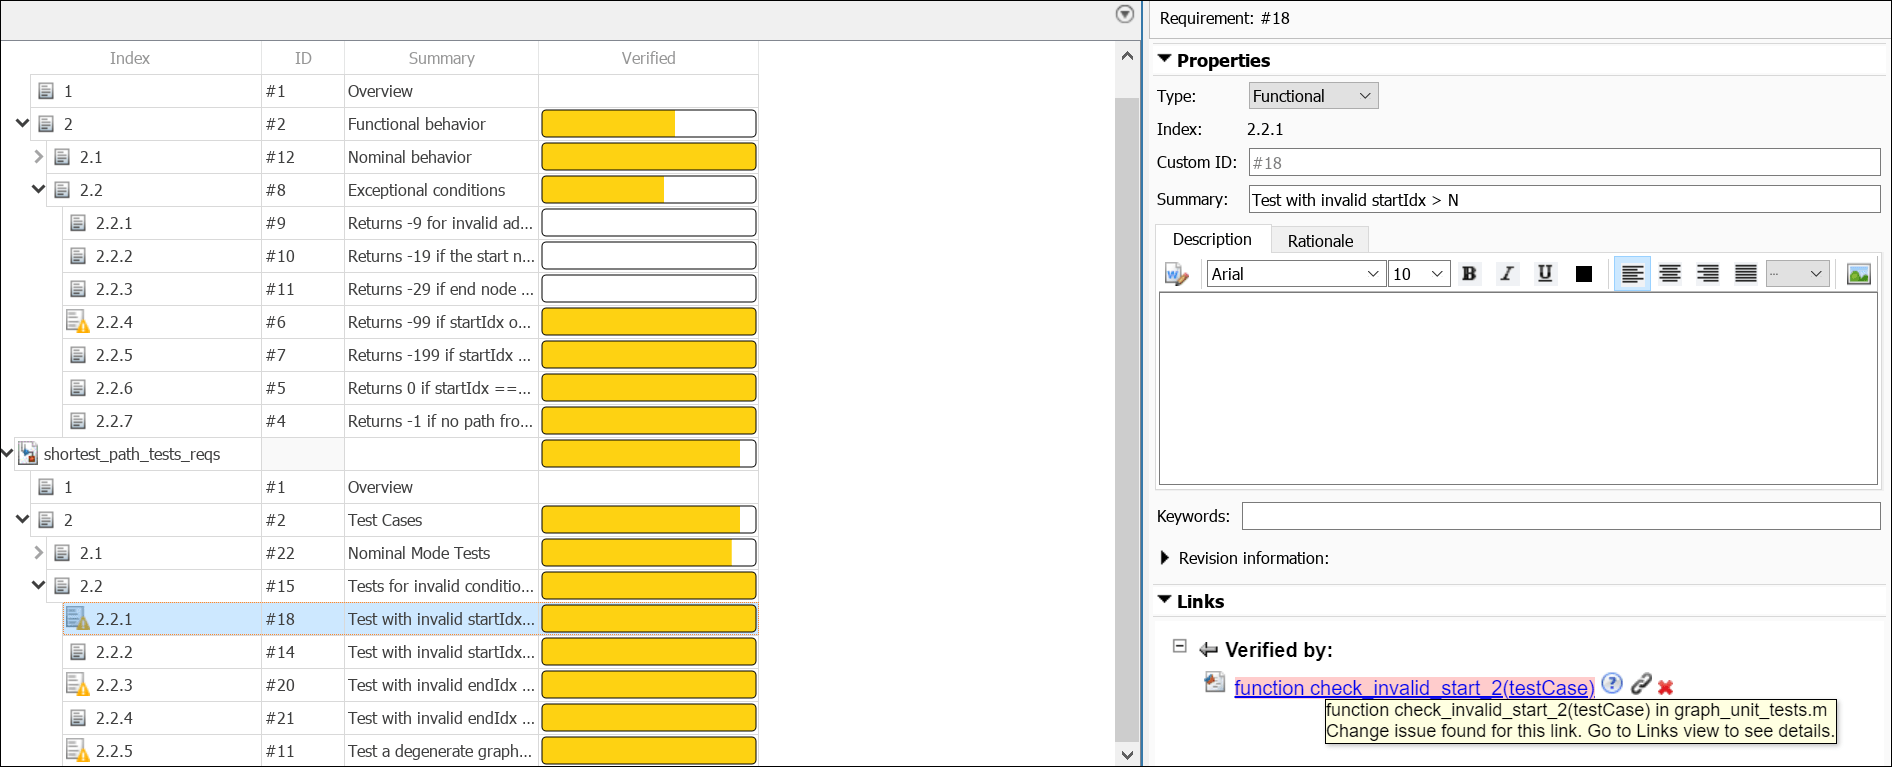Switch to the Rationale tab
The image size is (1892, 767).
pyautogui.click(x=1319, y=241)
